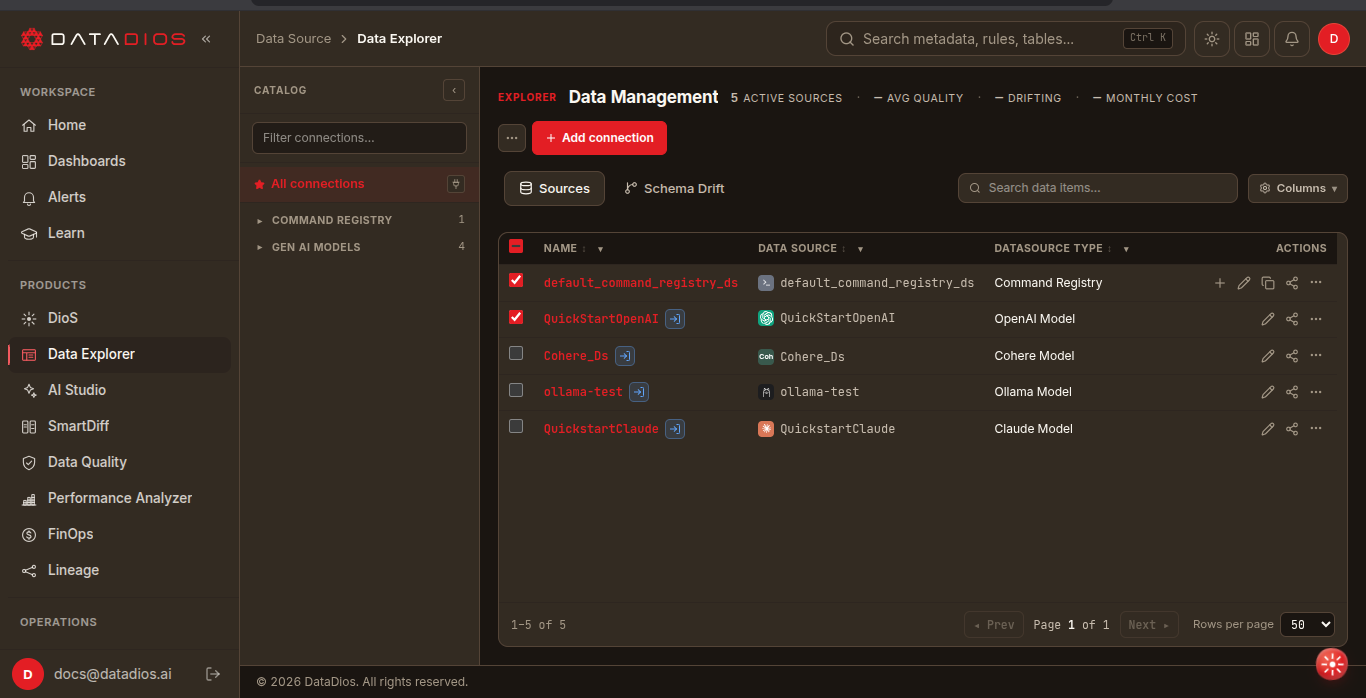Edit default_command_registry_ds with pencil icon

point(1244,283)
